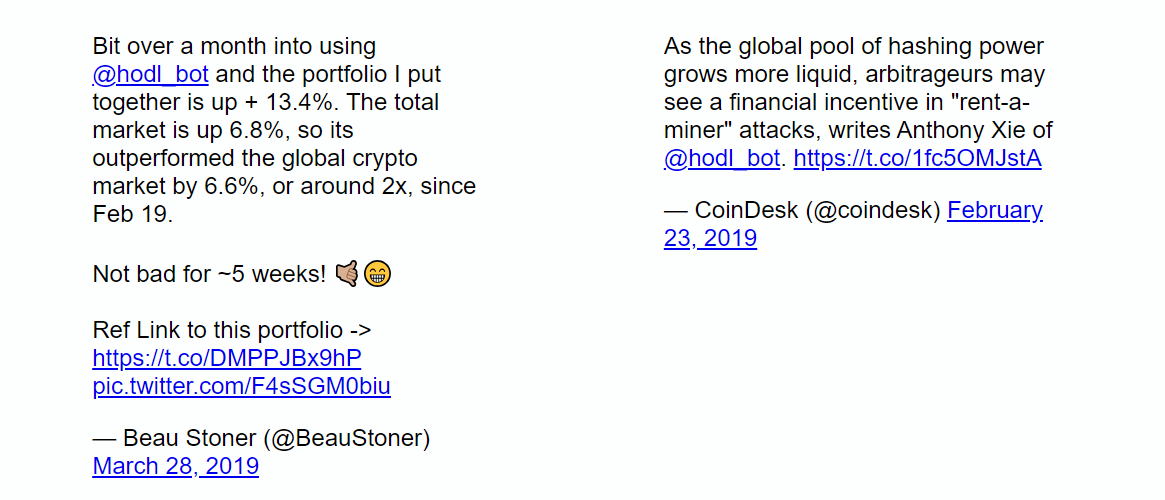1165x500 pixels.
Task: Follow the February 23, 2019 date link
Action: [853, 225]
